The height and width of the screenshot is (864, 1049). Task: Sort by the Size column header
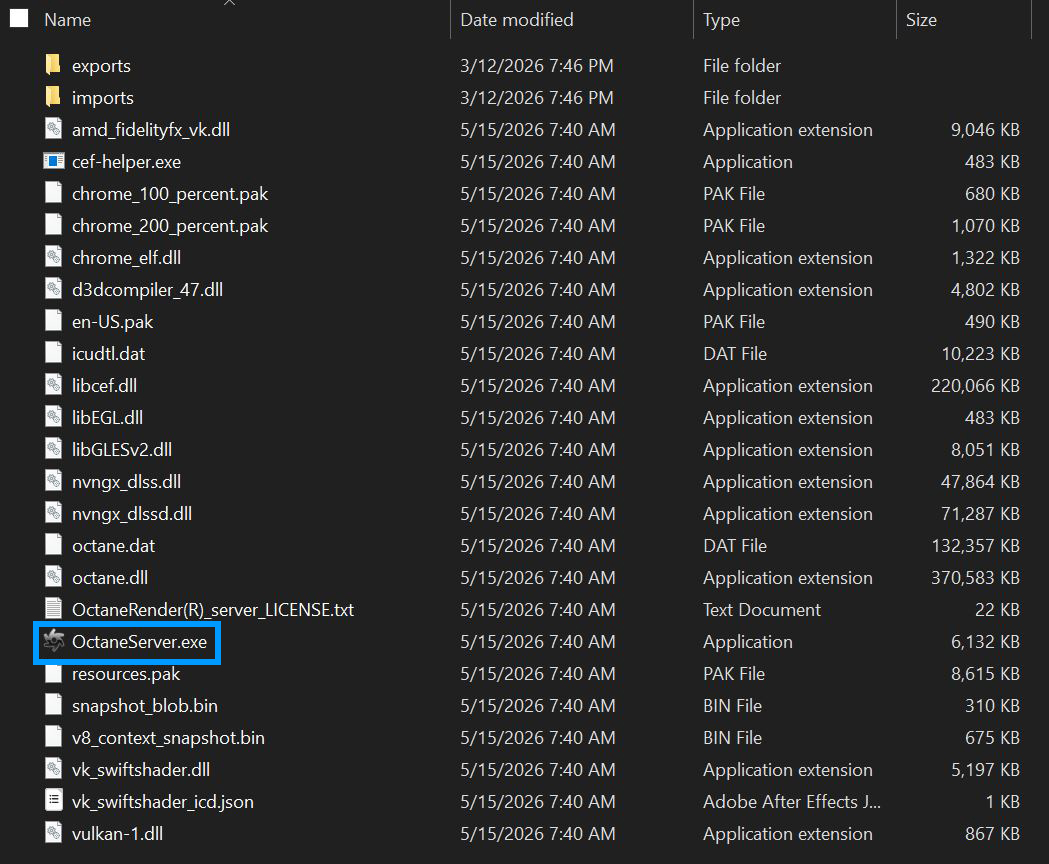pos(921,20)
